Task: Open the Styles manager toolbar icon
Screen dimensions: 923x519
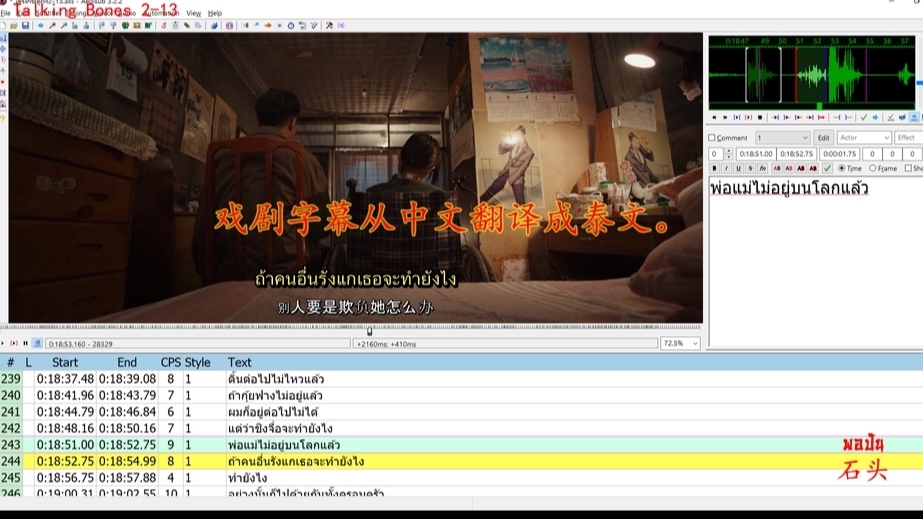Action: click(x=164, y=25)
